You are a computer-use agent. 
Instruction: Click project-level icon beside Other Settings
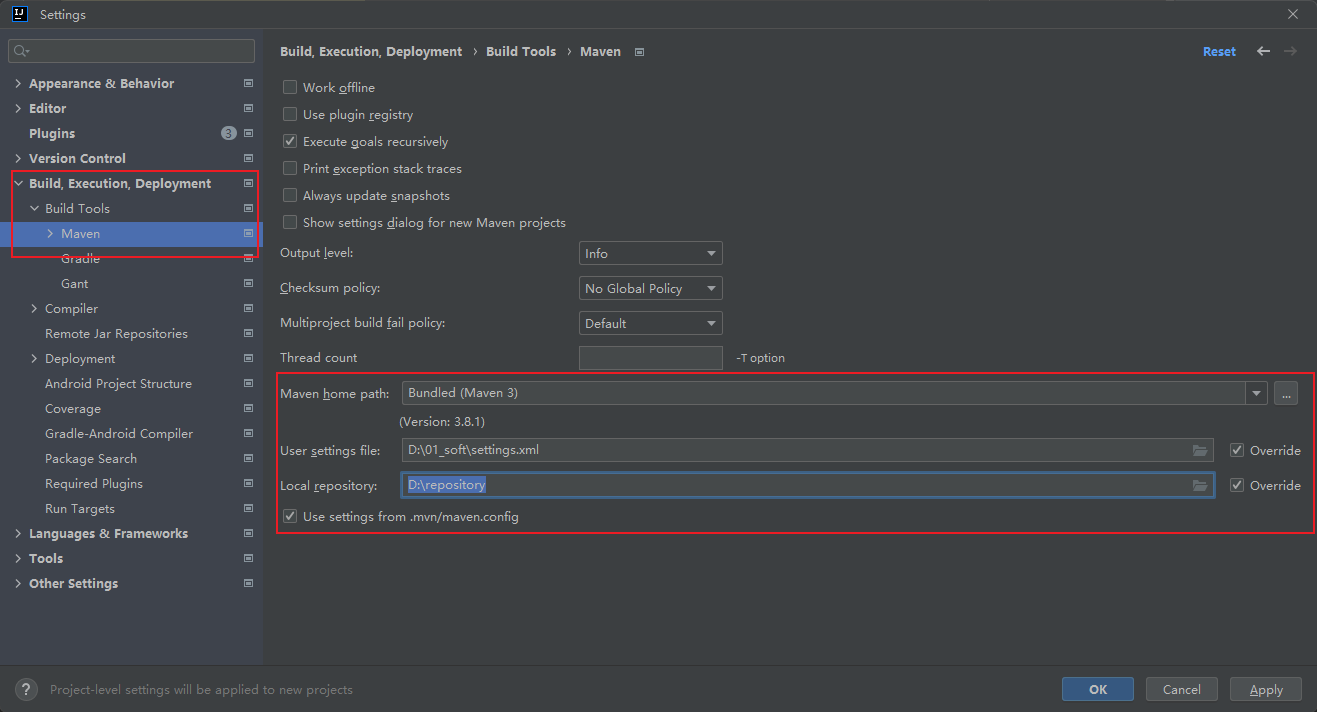coord(248,584)
